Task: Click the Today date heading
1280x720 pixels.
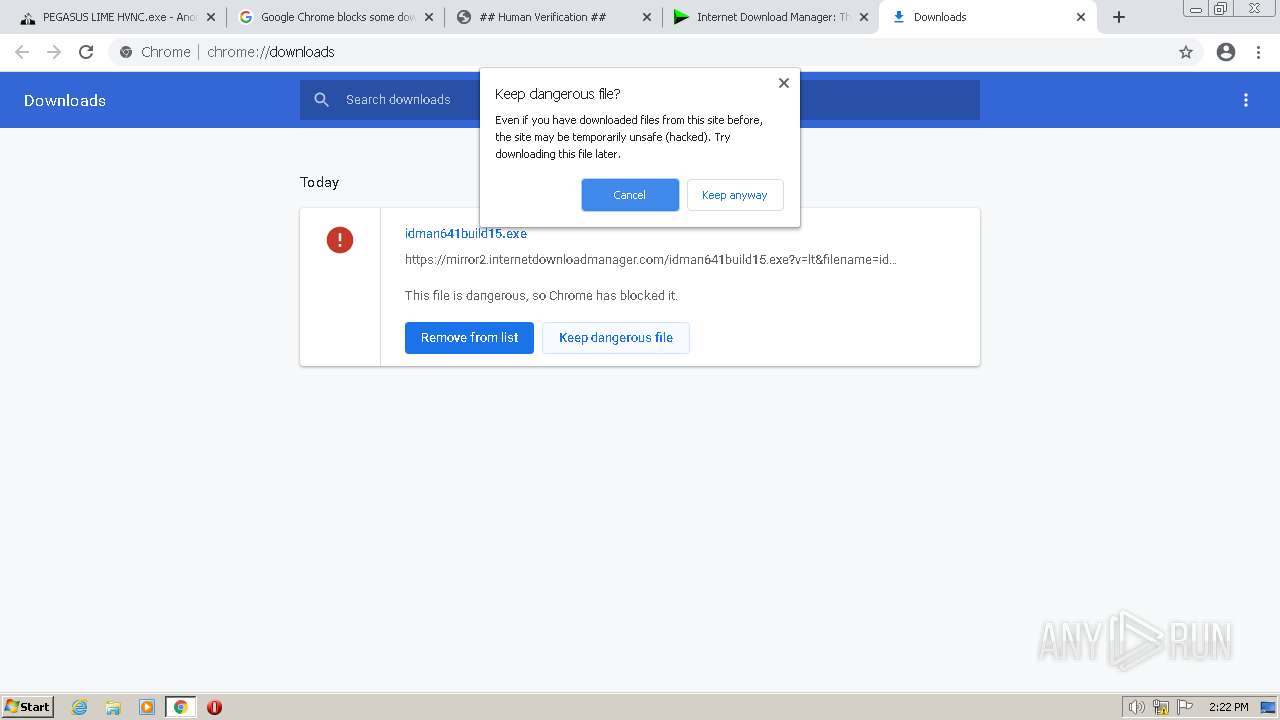Action: pyautogui.click(x=319, y=182)
